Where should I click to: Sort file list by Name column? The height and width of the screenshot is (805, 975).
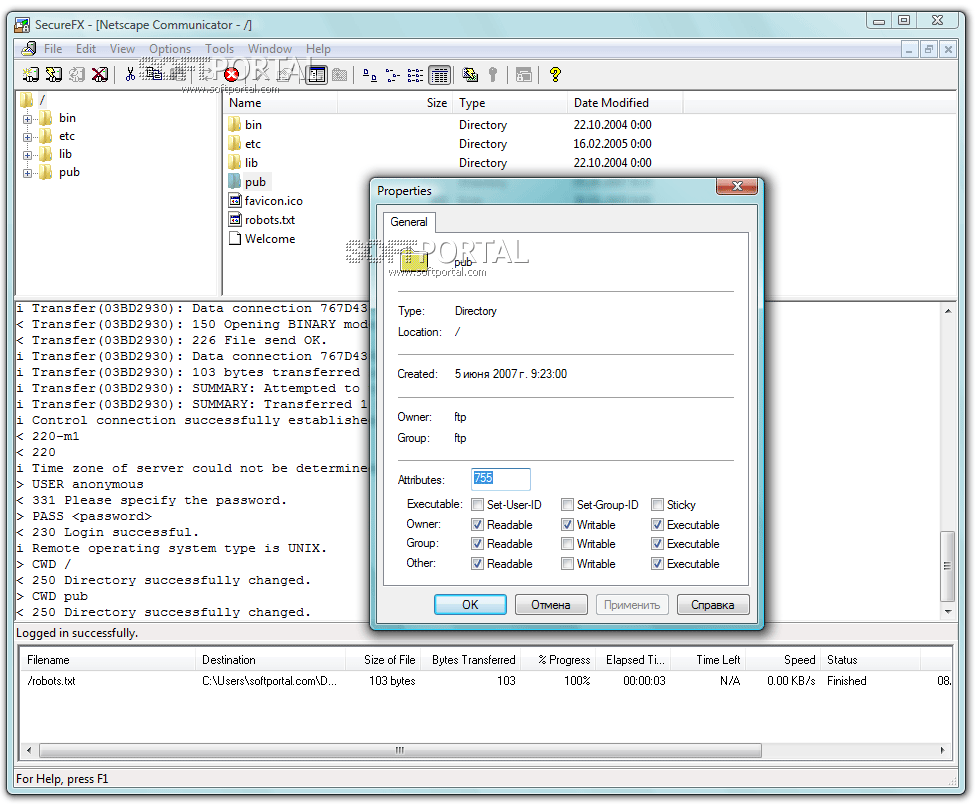280,103
